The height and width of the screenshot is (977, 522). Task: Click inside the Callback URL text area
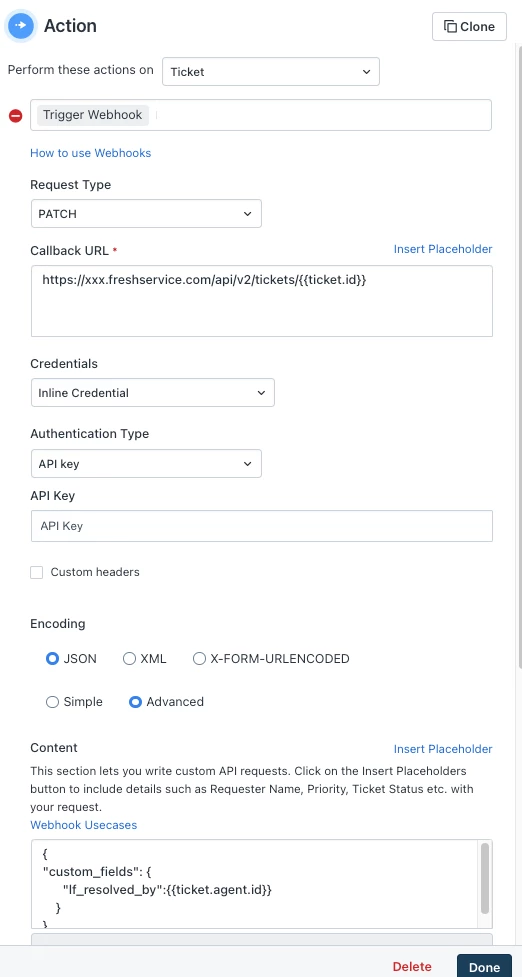262,301
